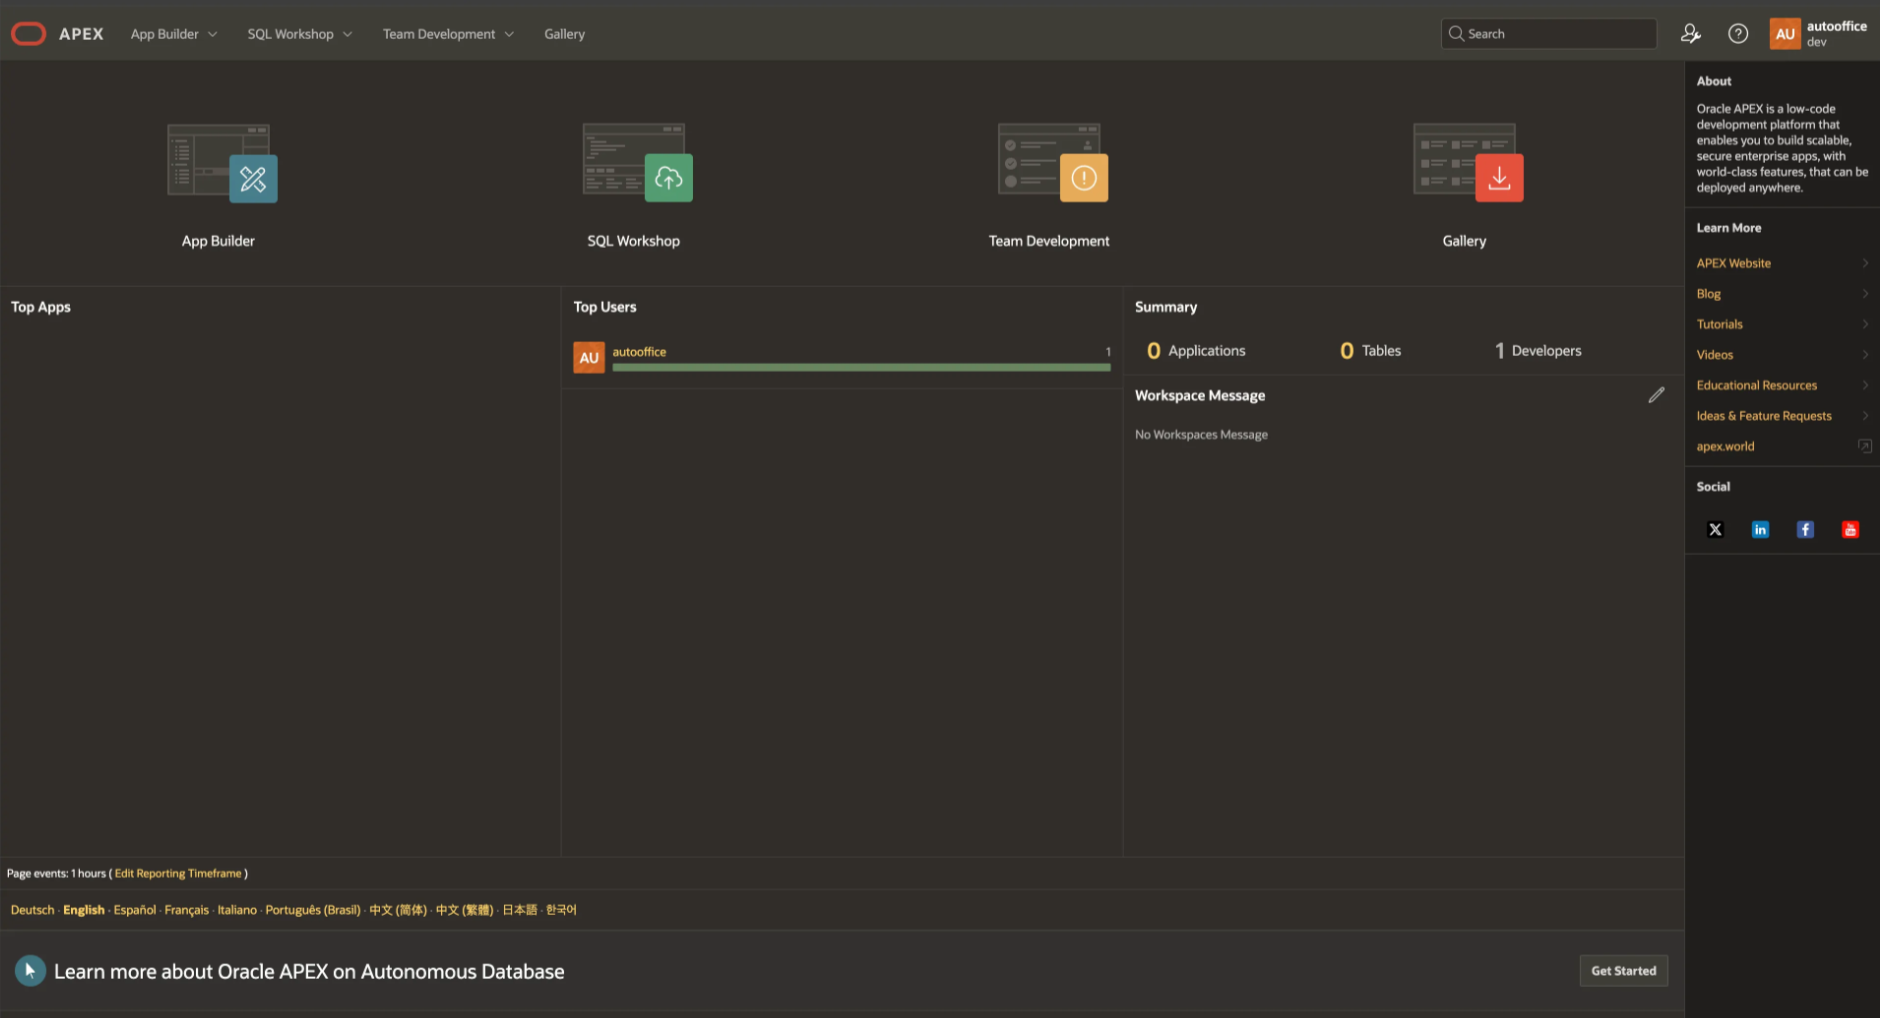Image resolution: width=1880 pixels, height=1018 pixels.
Task: Open the Gallery header menu item
Action: pos(564,34)
